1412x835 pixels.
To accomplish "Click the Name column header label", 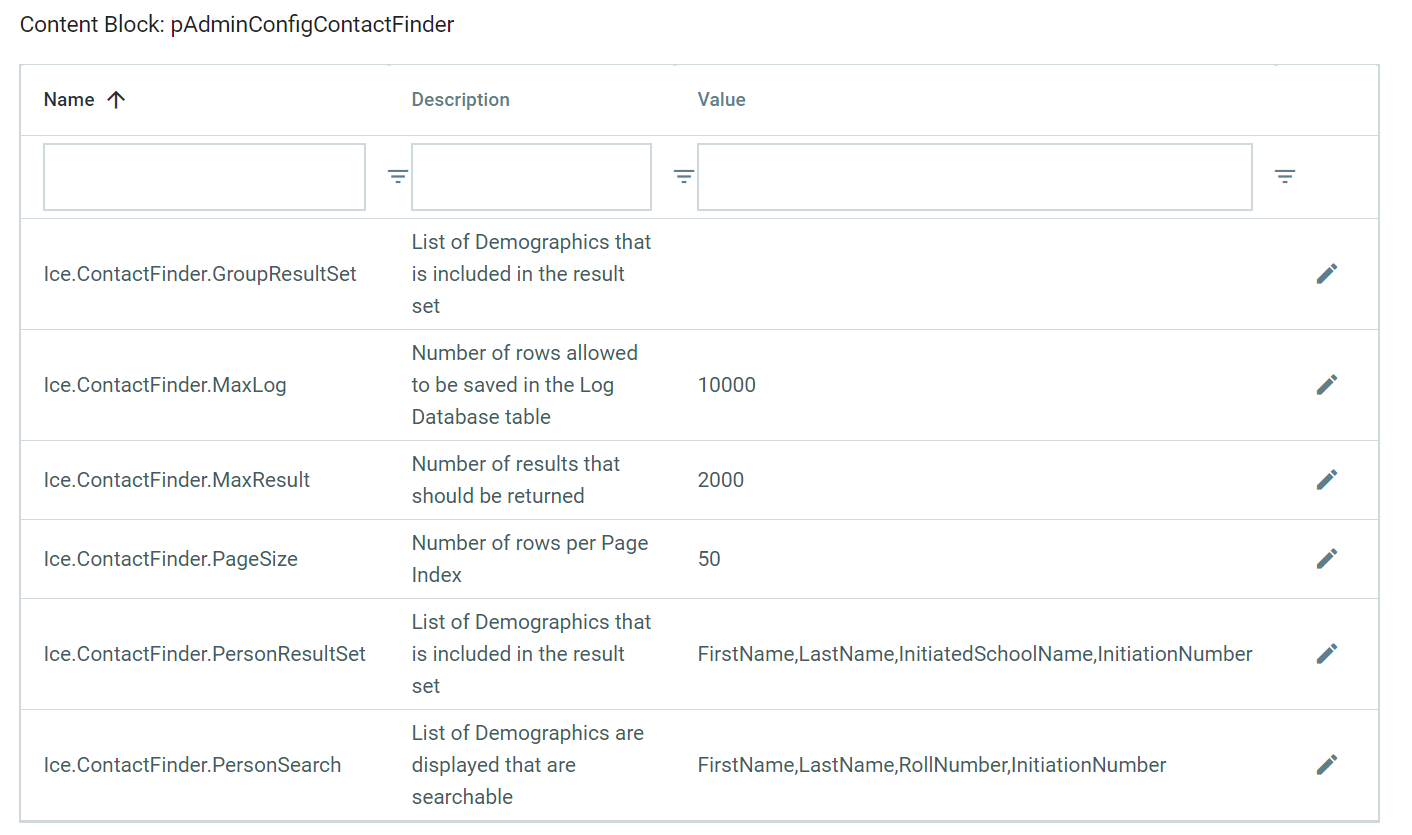I will tap(69, 100).
